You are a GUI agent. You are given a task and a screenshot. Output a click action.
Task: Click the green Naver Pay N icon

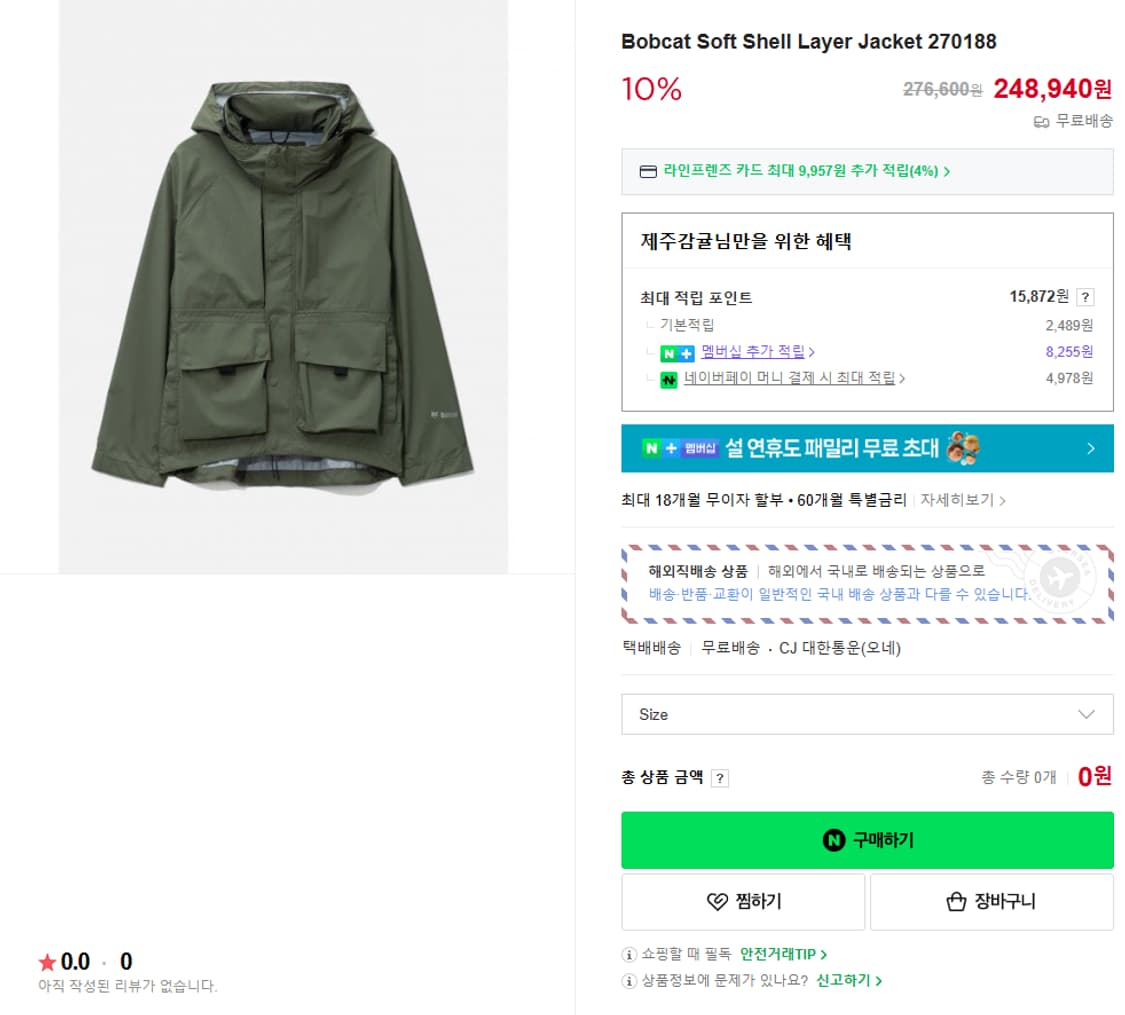tap(669, 380)
